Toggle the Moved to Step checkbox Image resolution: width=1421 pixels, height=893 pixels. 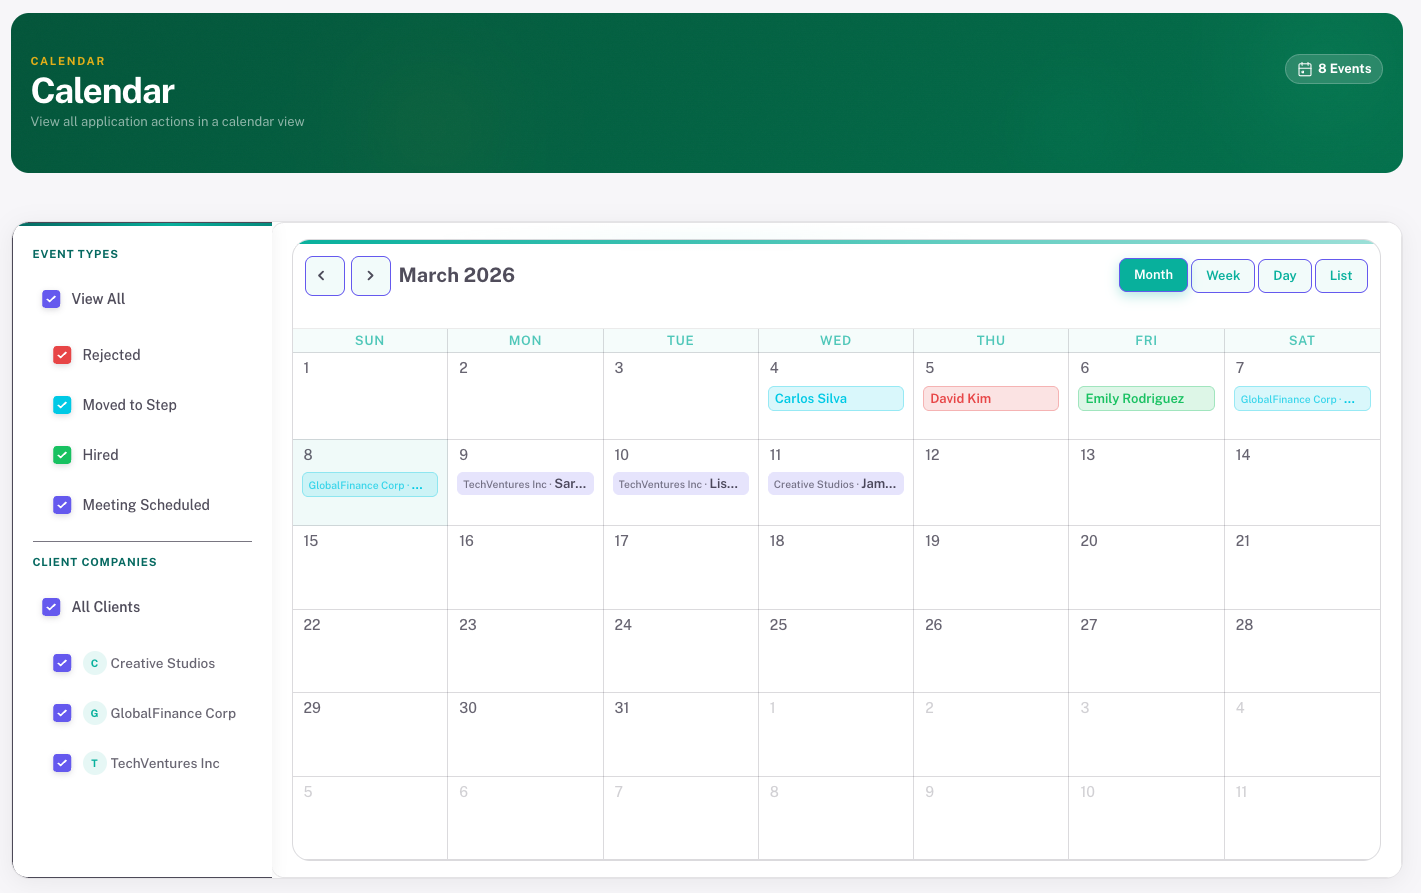pyautogui.click(x=62, y=404)
